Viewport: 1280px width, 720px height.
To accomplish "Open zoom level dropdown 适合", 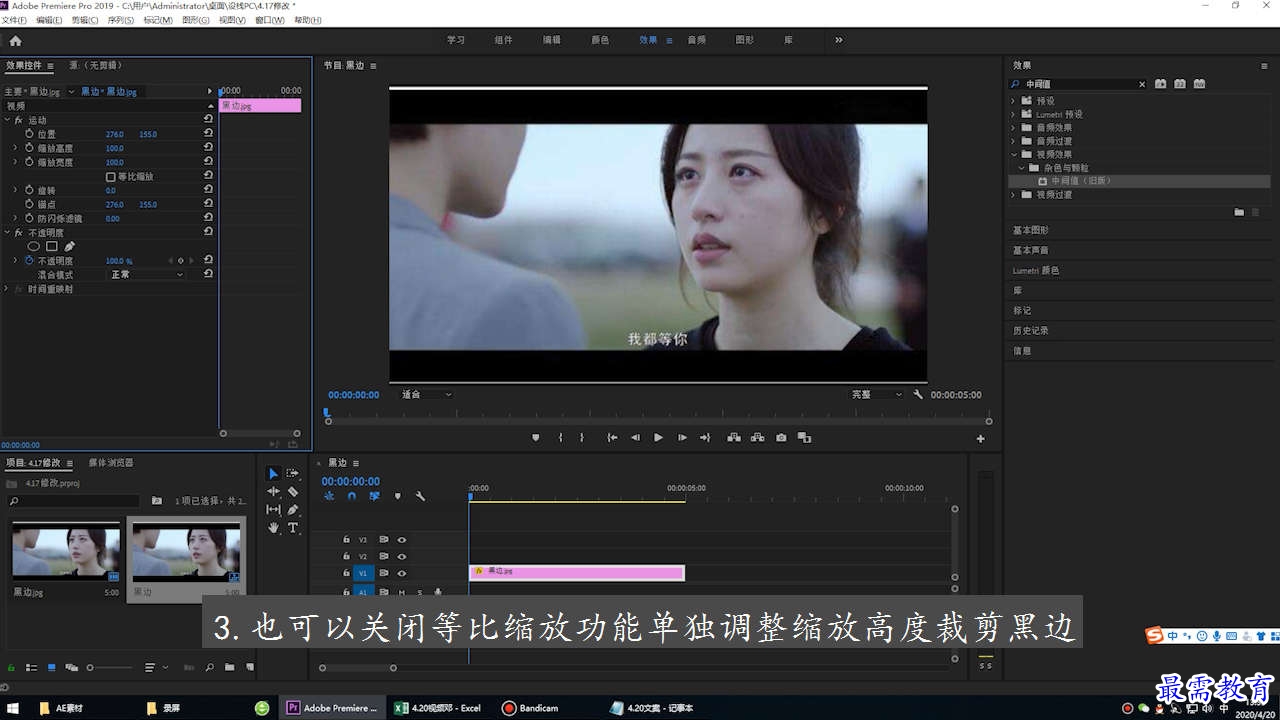I will coord(426,395).
